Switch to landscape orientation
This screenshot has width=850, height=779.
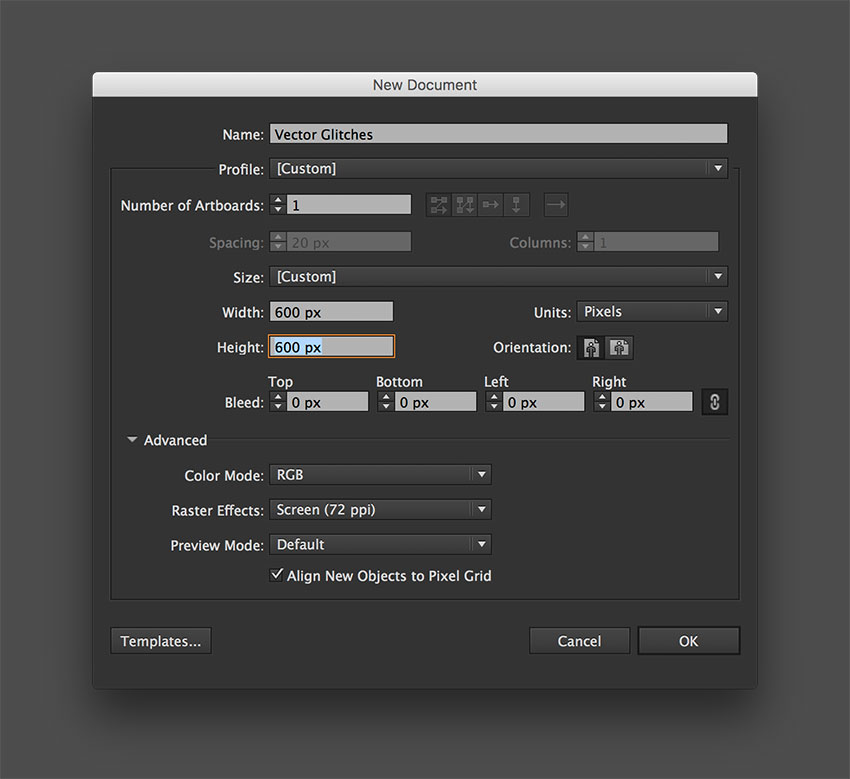click(619, 347)
